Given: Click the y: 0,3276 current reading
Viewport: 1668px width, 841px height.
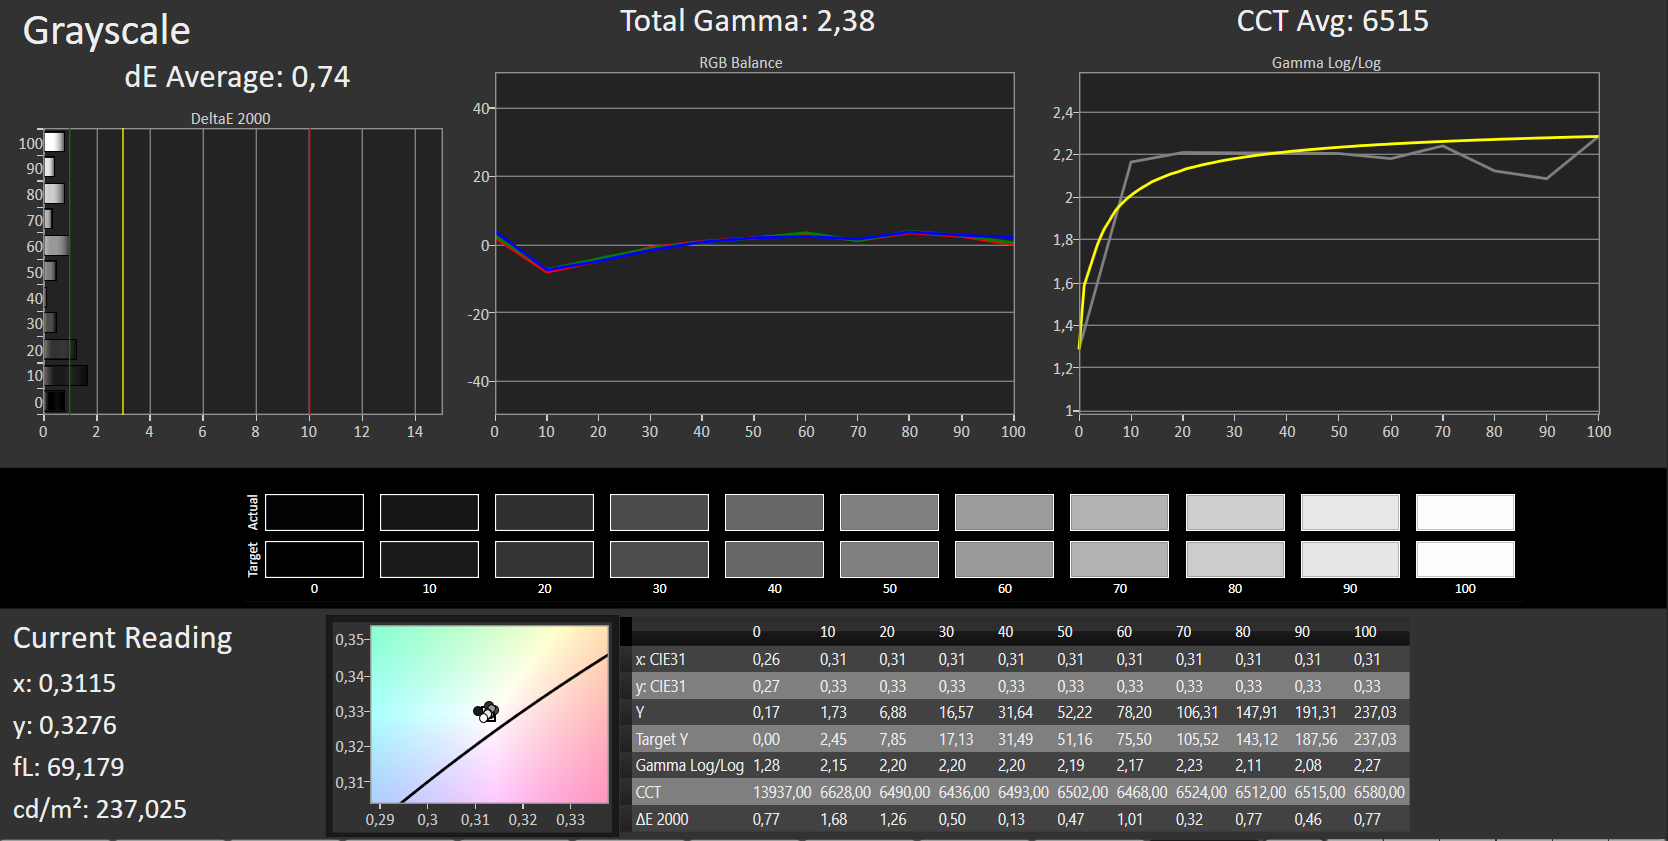Looking at the screenshot, I should [x=65, y=725].
